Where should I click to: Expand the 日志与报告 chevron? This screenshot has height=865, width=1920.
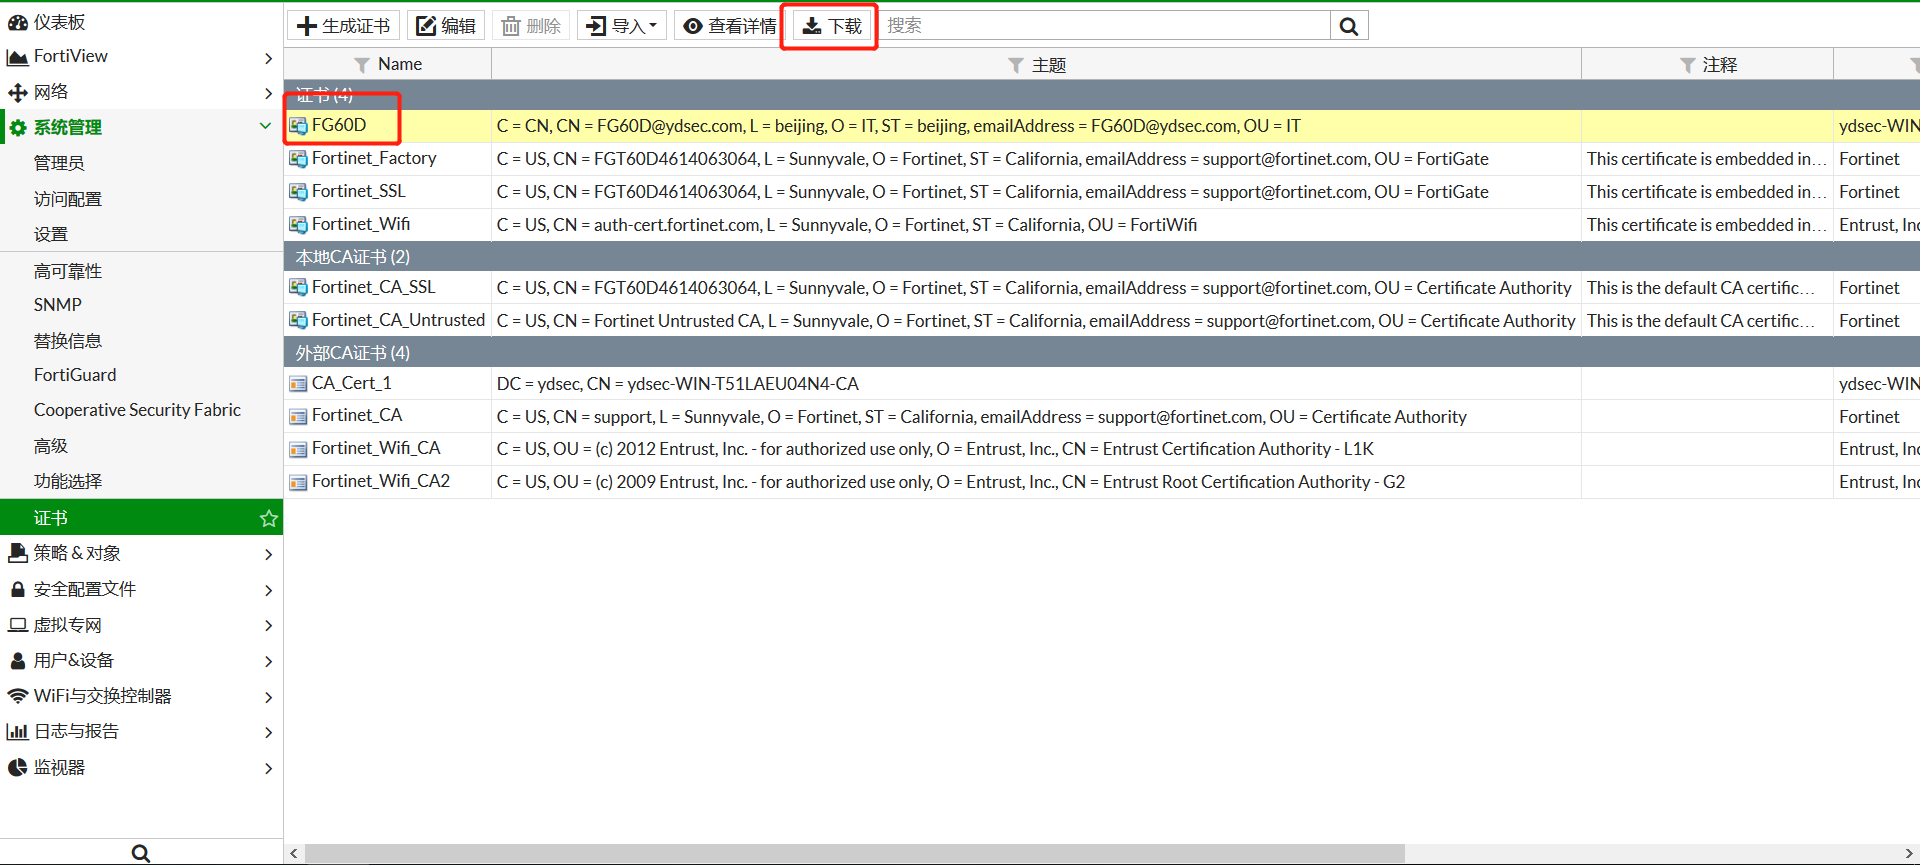click(268, 733)
